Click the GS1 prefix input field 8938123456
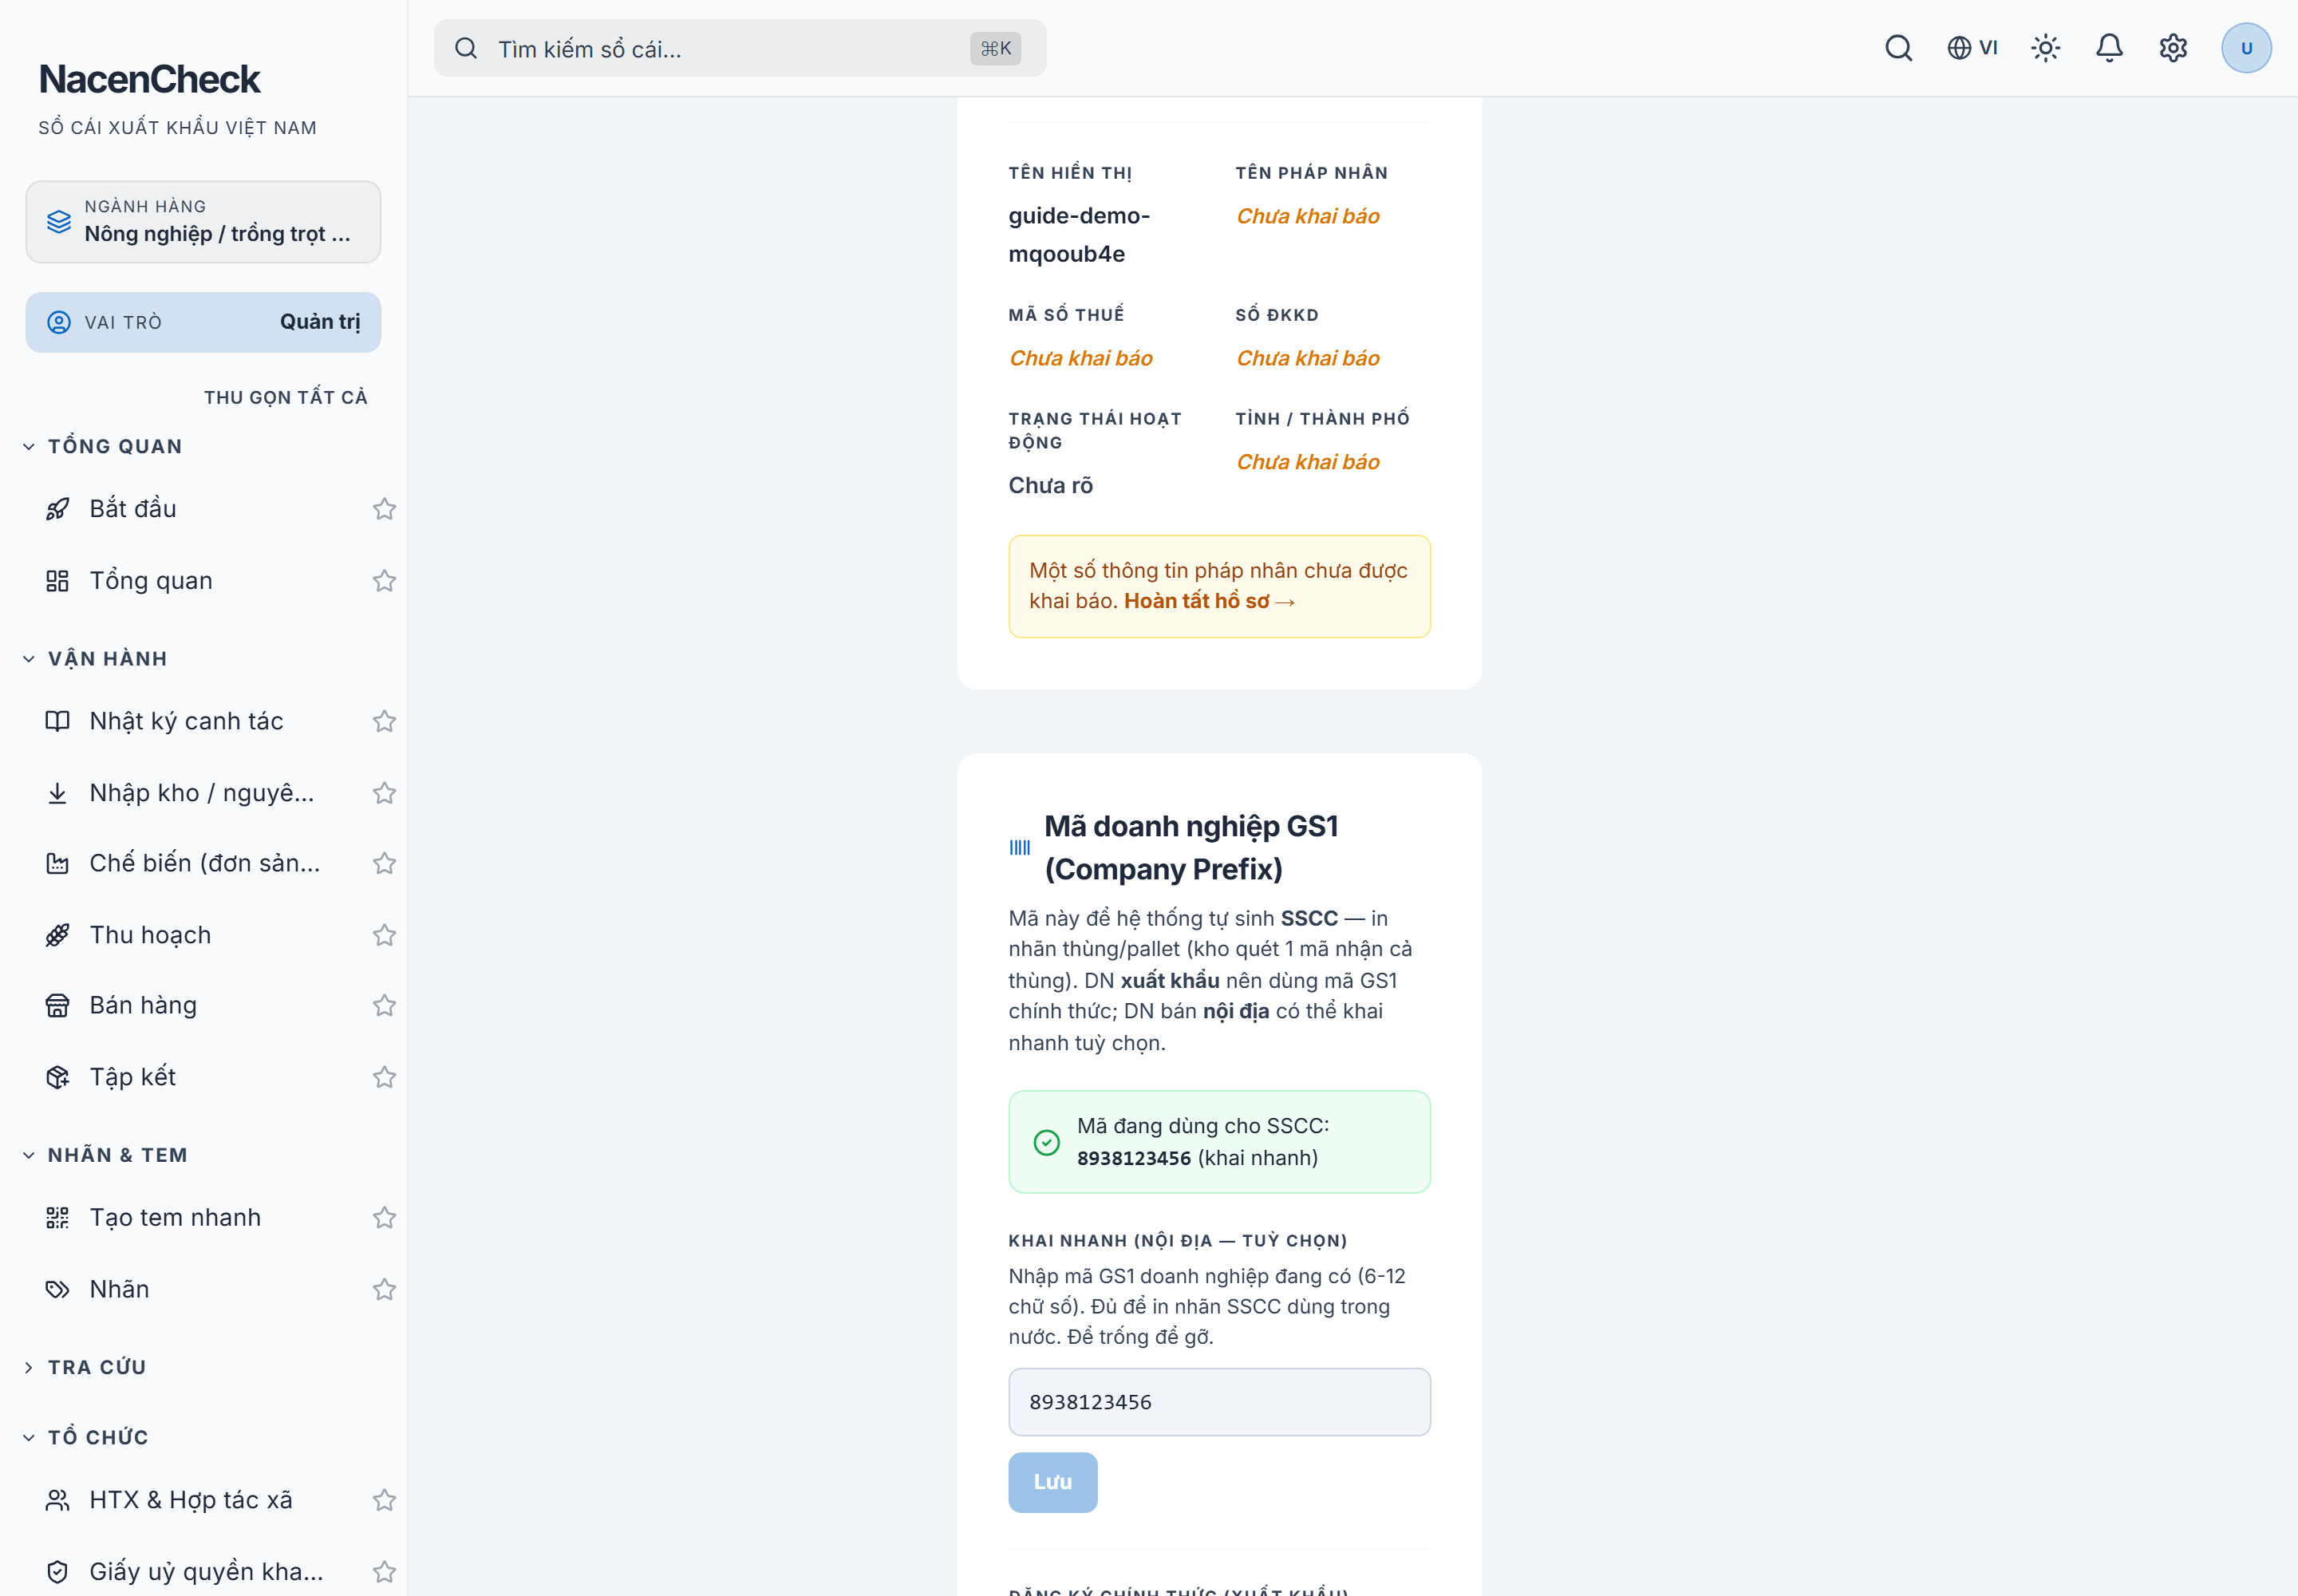2298x1596 pixels. [x=1219, y=1402]
